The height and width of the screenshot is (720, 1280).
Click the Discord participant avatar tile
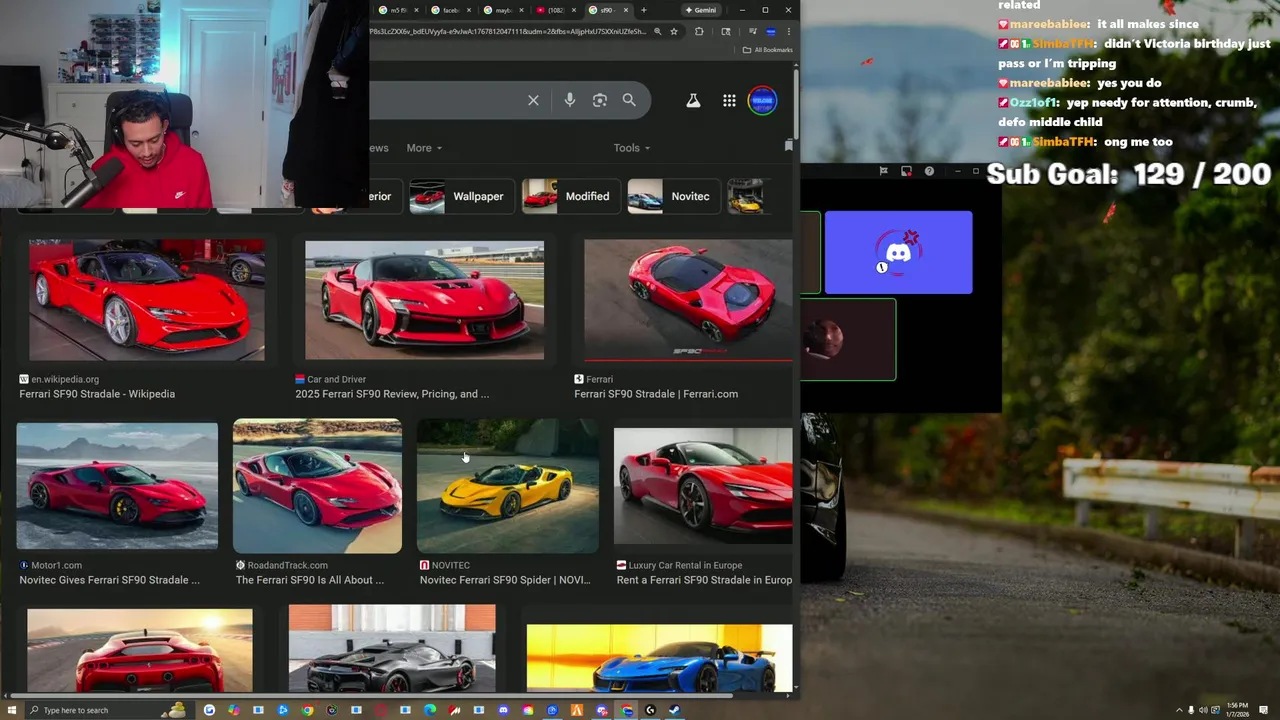pos(848,340)
